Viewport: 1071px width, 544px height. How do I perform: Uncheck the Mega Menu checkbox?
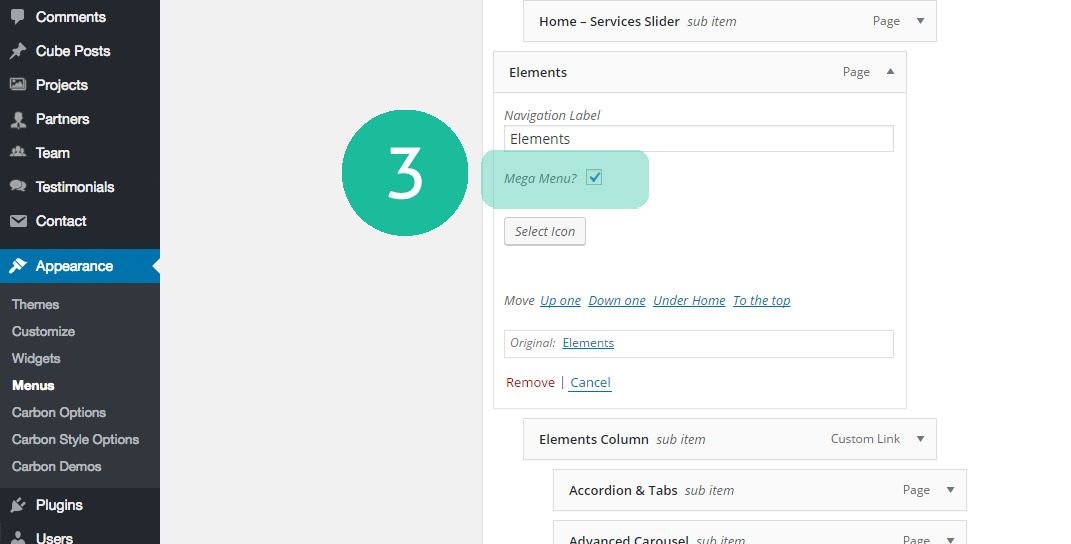pyautogui.click(x=594, y=178)
